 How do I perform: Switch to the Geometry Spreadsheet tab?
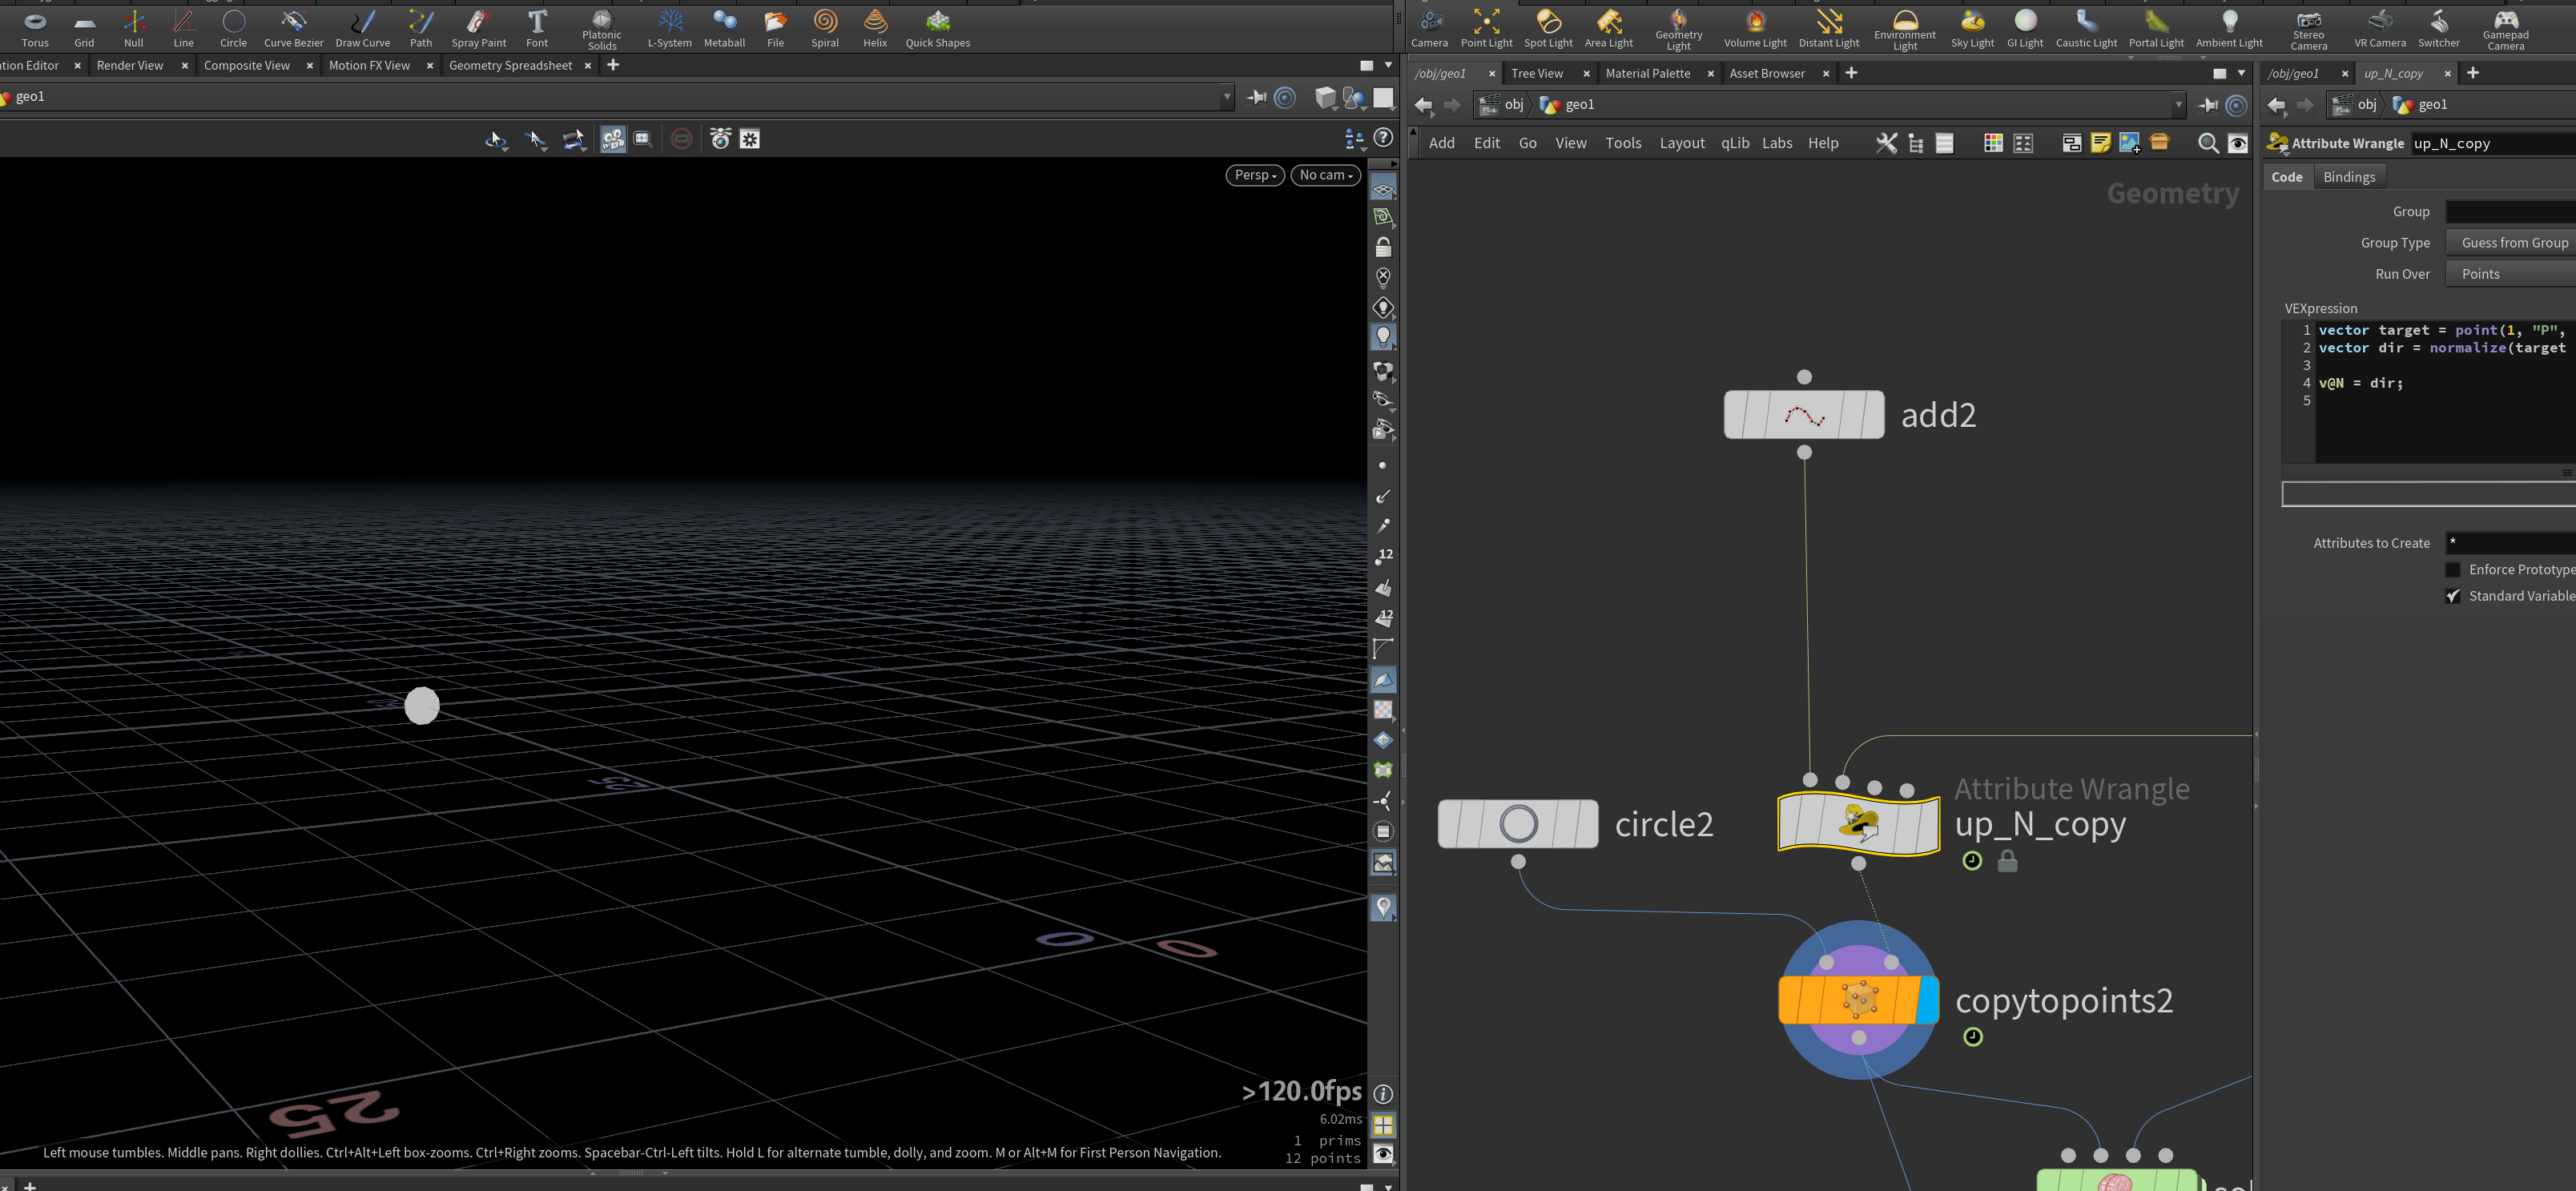tap(510, 65)
